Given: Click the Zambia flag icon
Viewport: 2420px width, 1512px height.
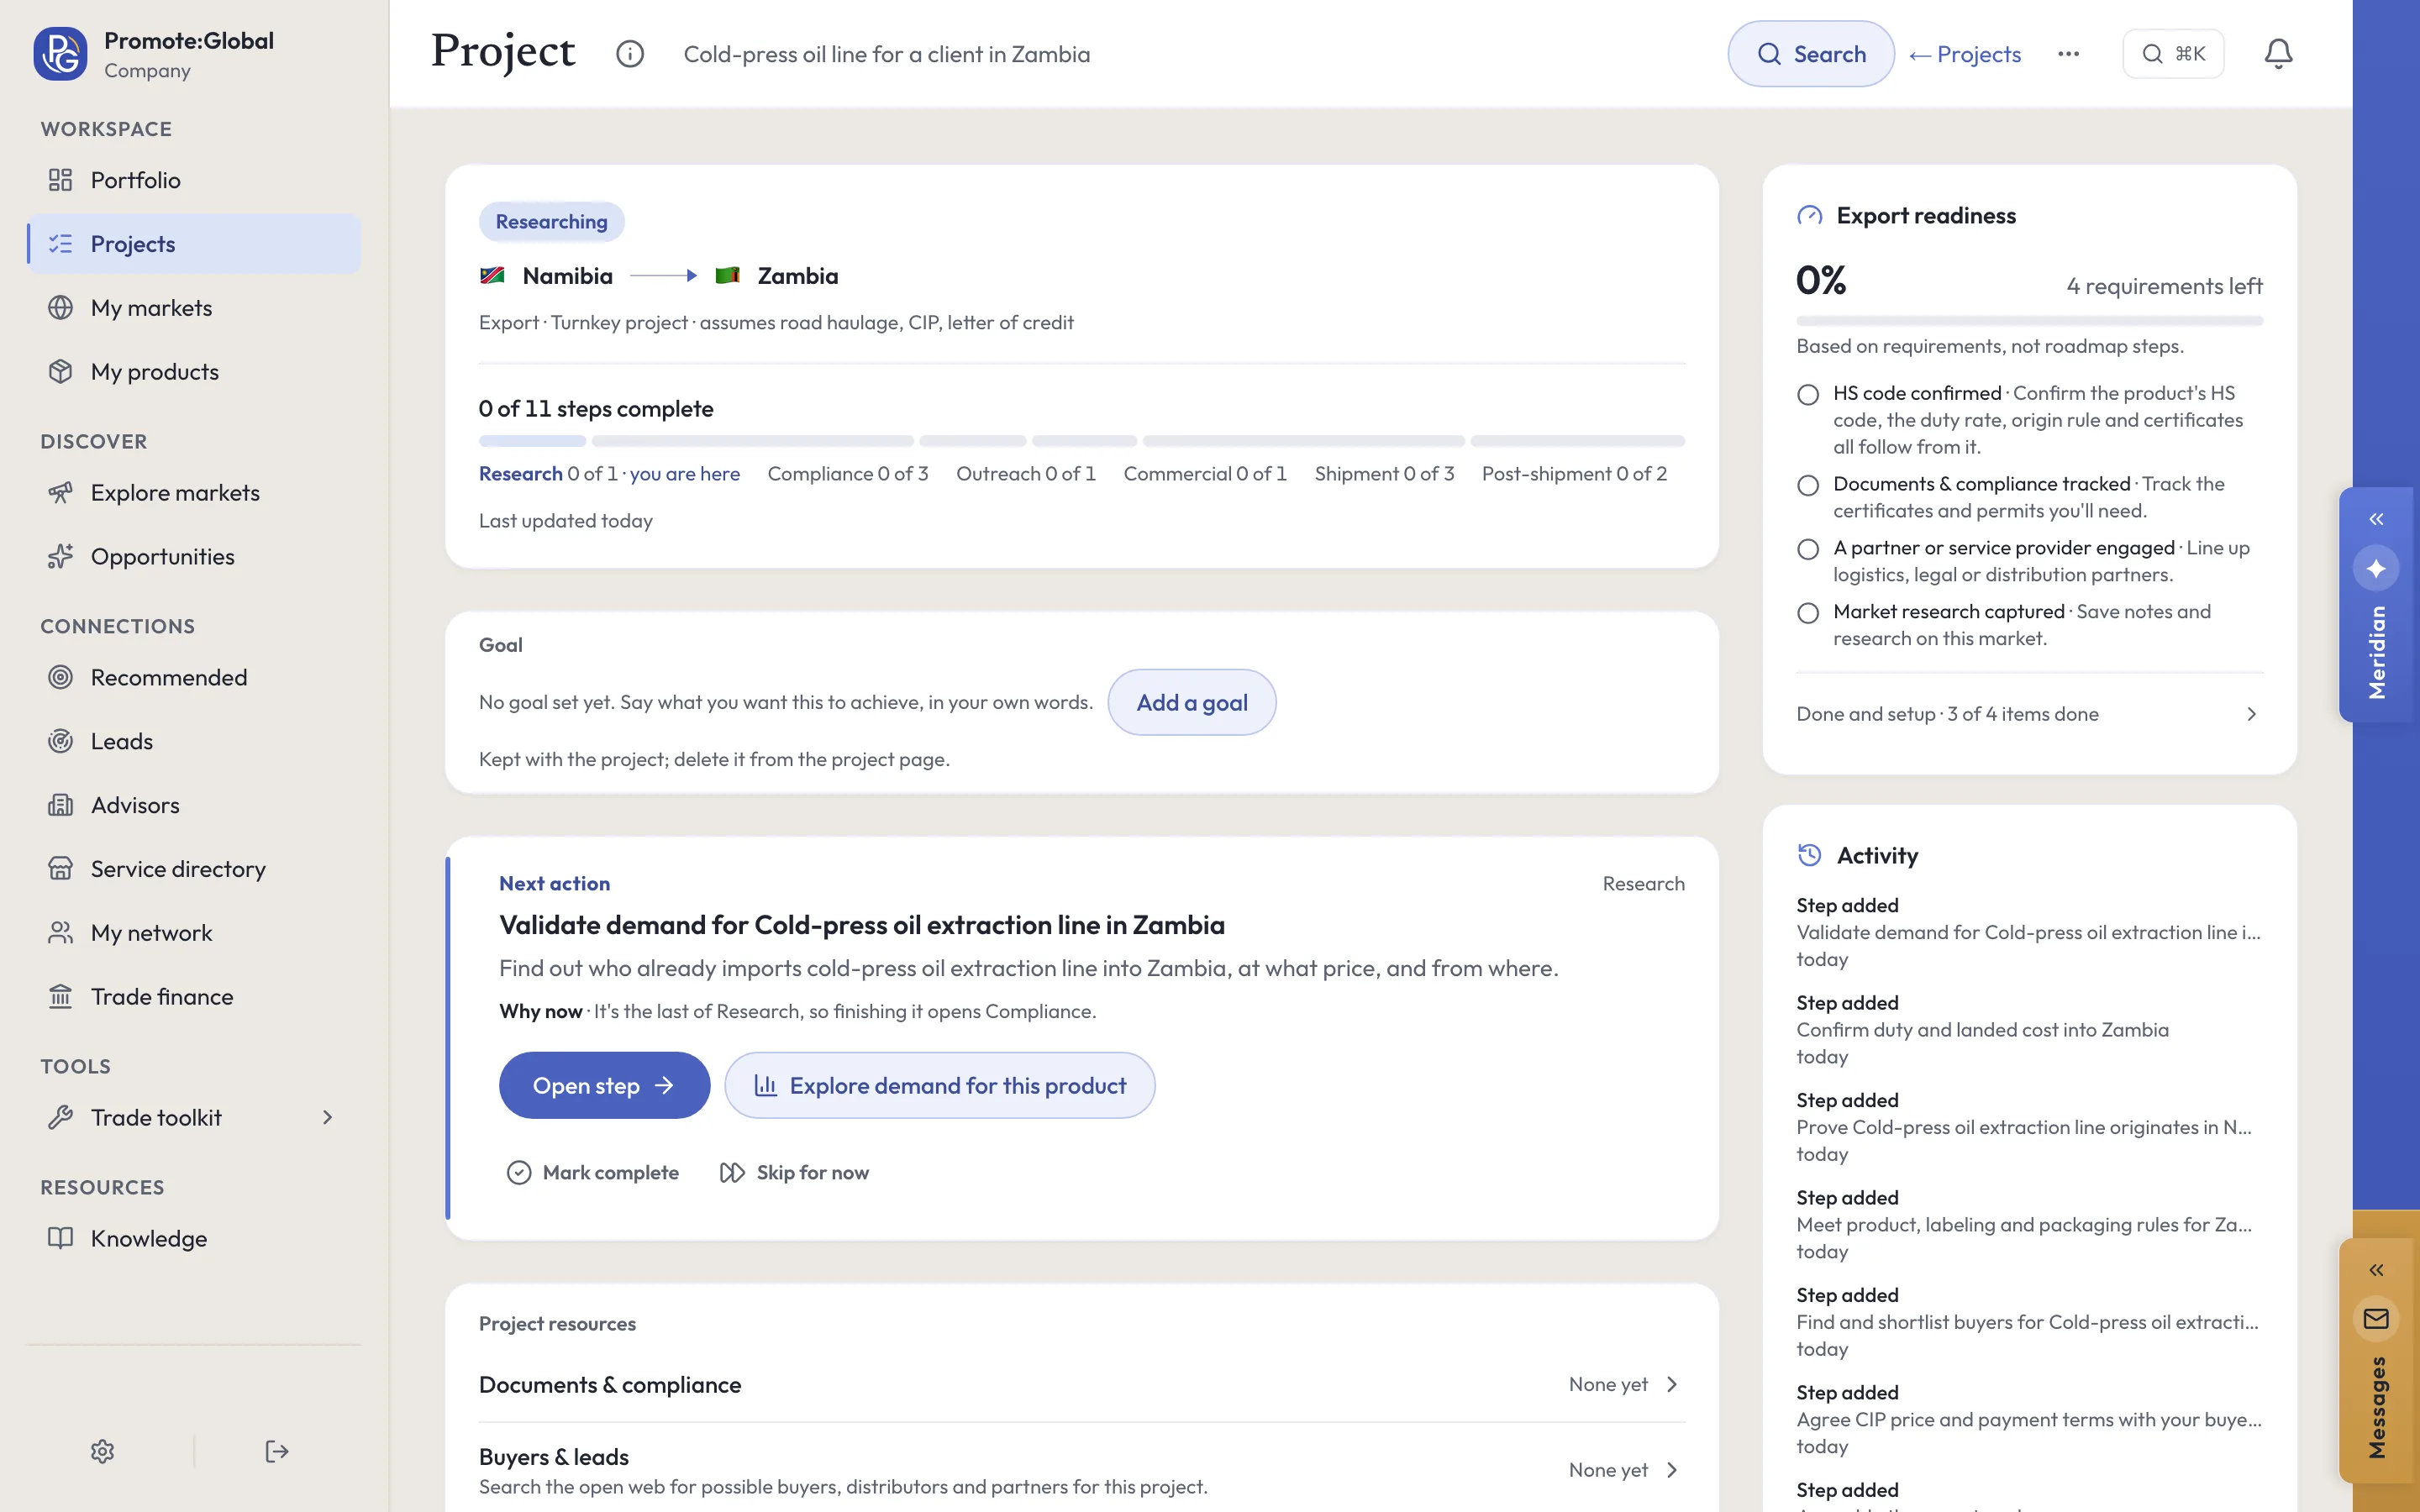Looking at the screenshot, I should [728, 276].
